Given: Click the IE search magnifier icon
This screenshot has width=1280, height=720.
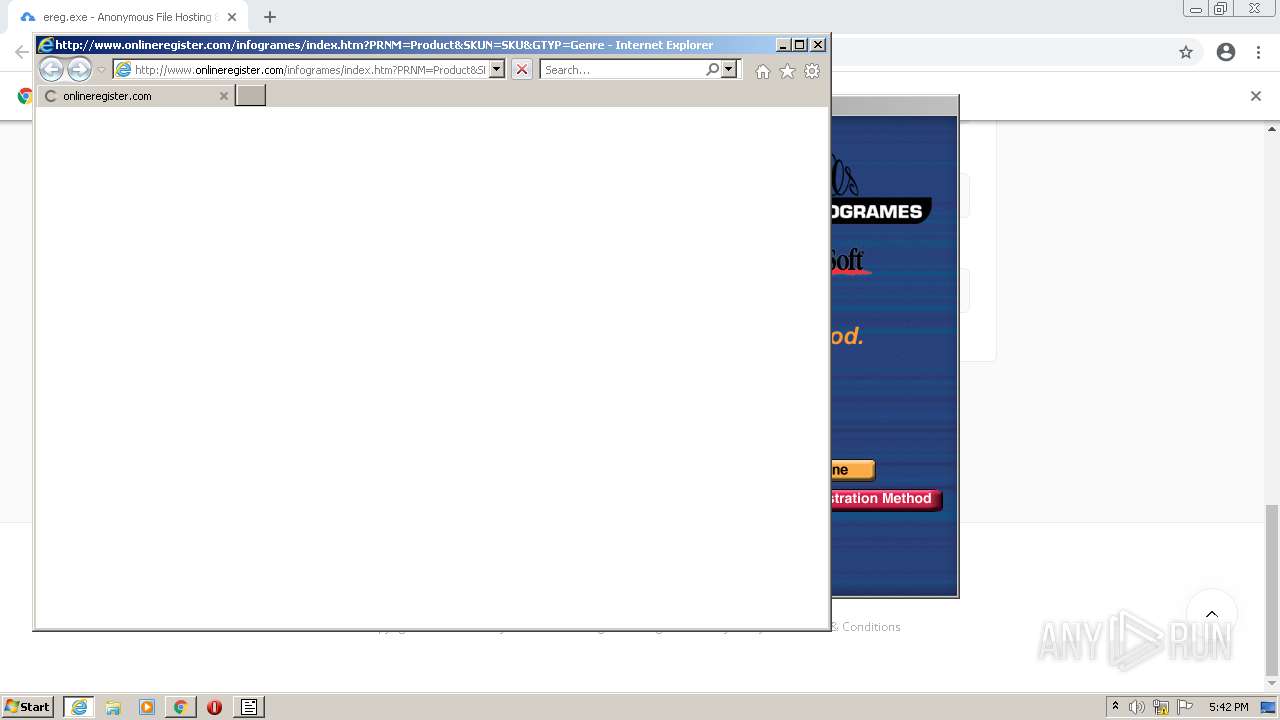Looking at the screenshot, I should click(x=712, y=70).
